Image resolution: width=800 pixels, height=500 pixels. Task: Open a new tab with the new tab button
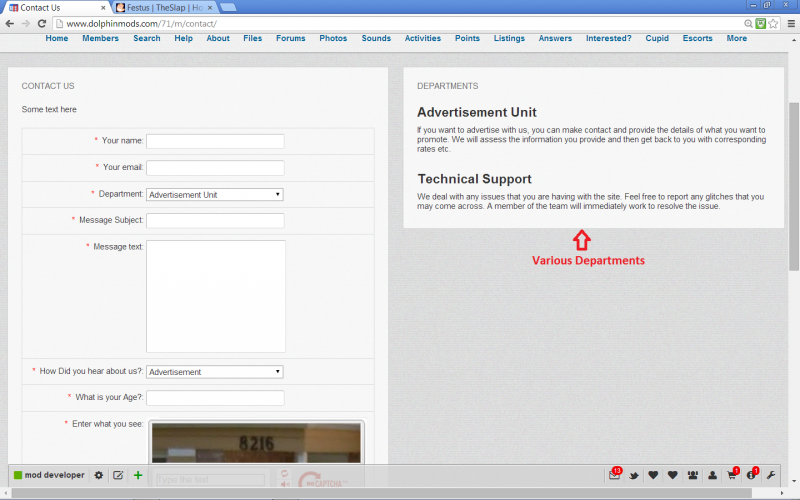pos(228,7)
